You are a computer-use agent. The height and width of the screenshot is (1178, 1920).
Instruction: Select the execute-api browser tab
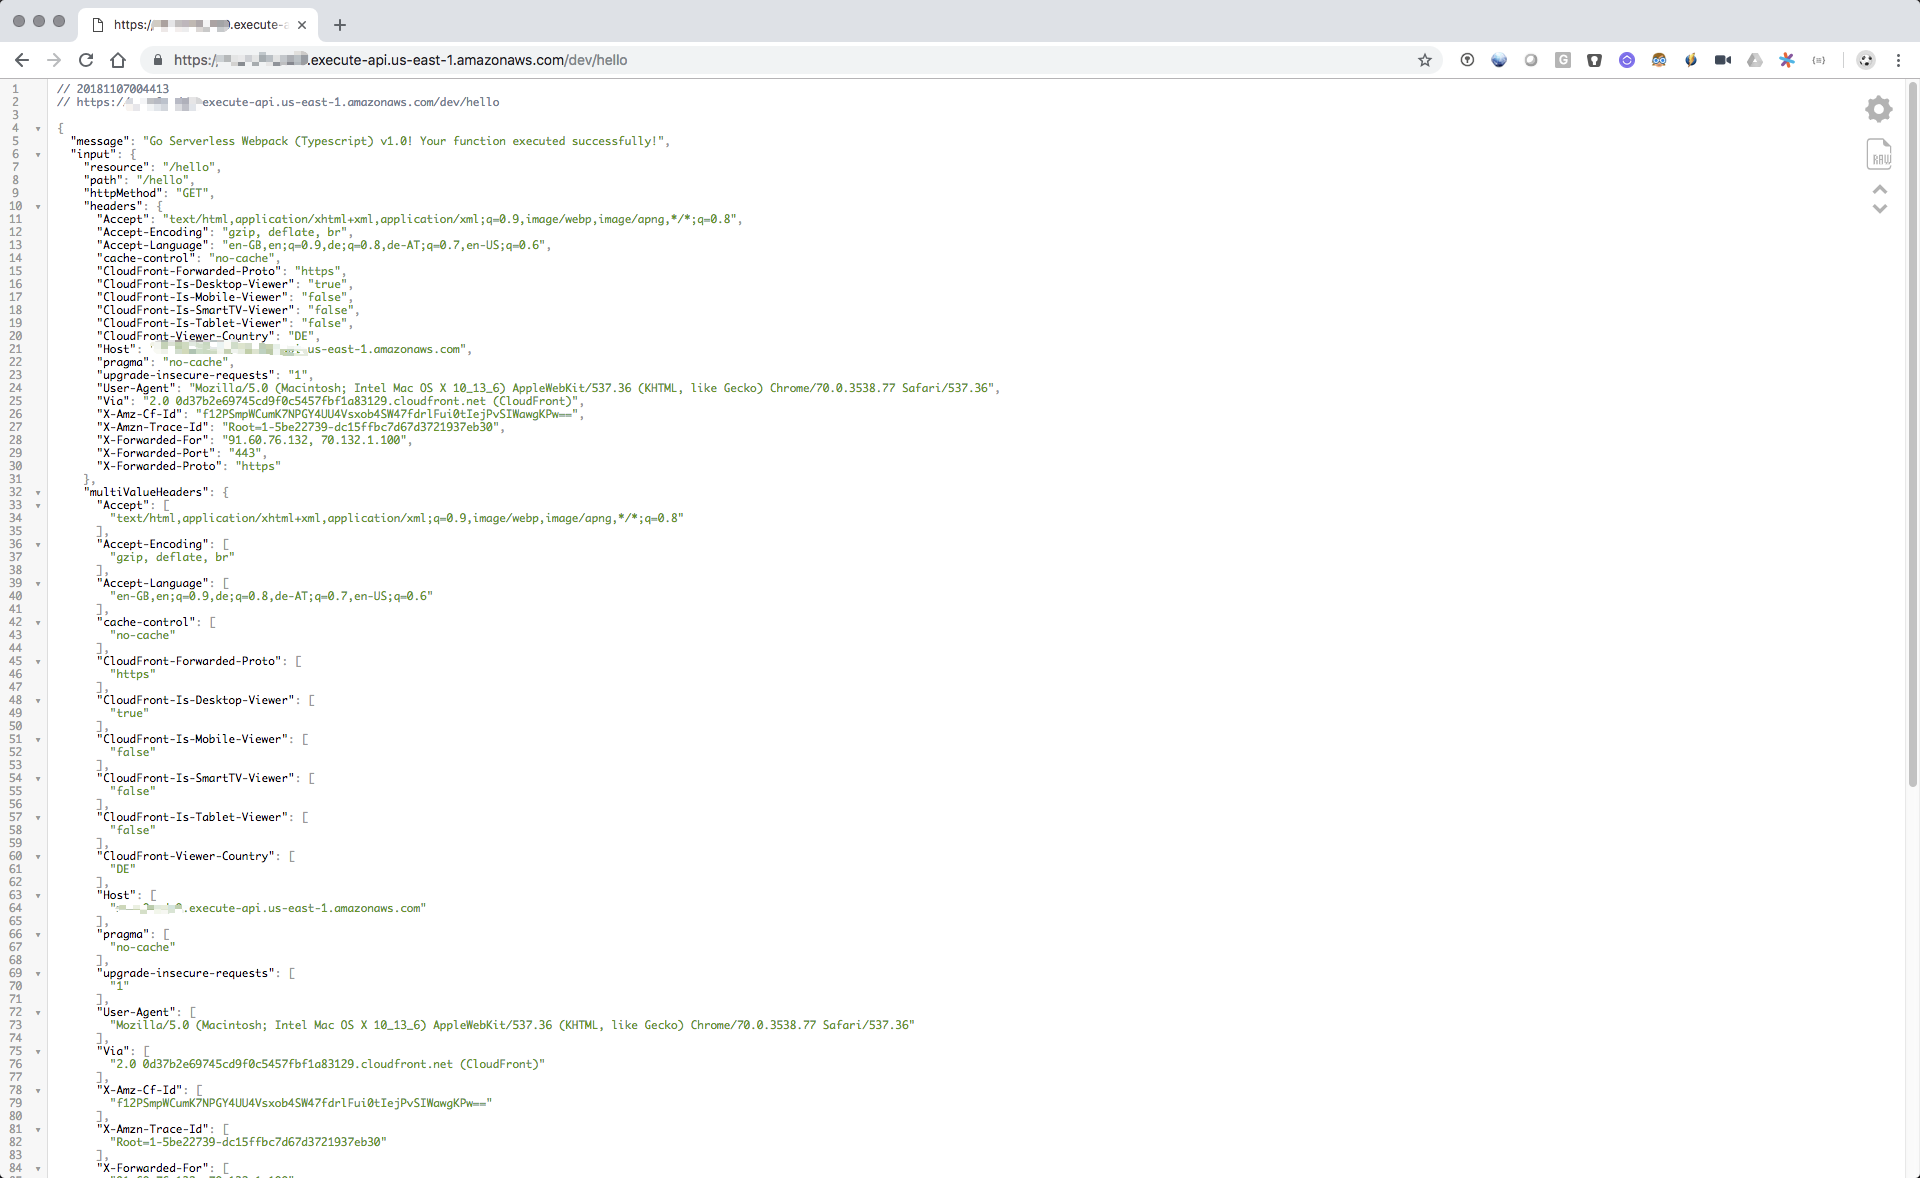(x=200, y=24)
